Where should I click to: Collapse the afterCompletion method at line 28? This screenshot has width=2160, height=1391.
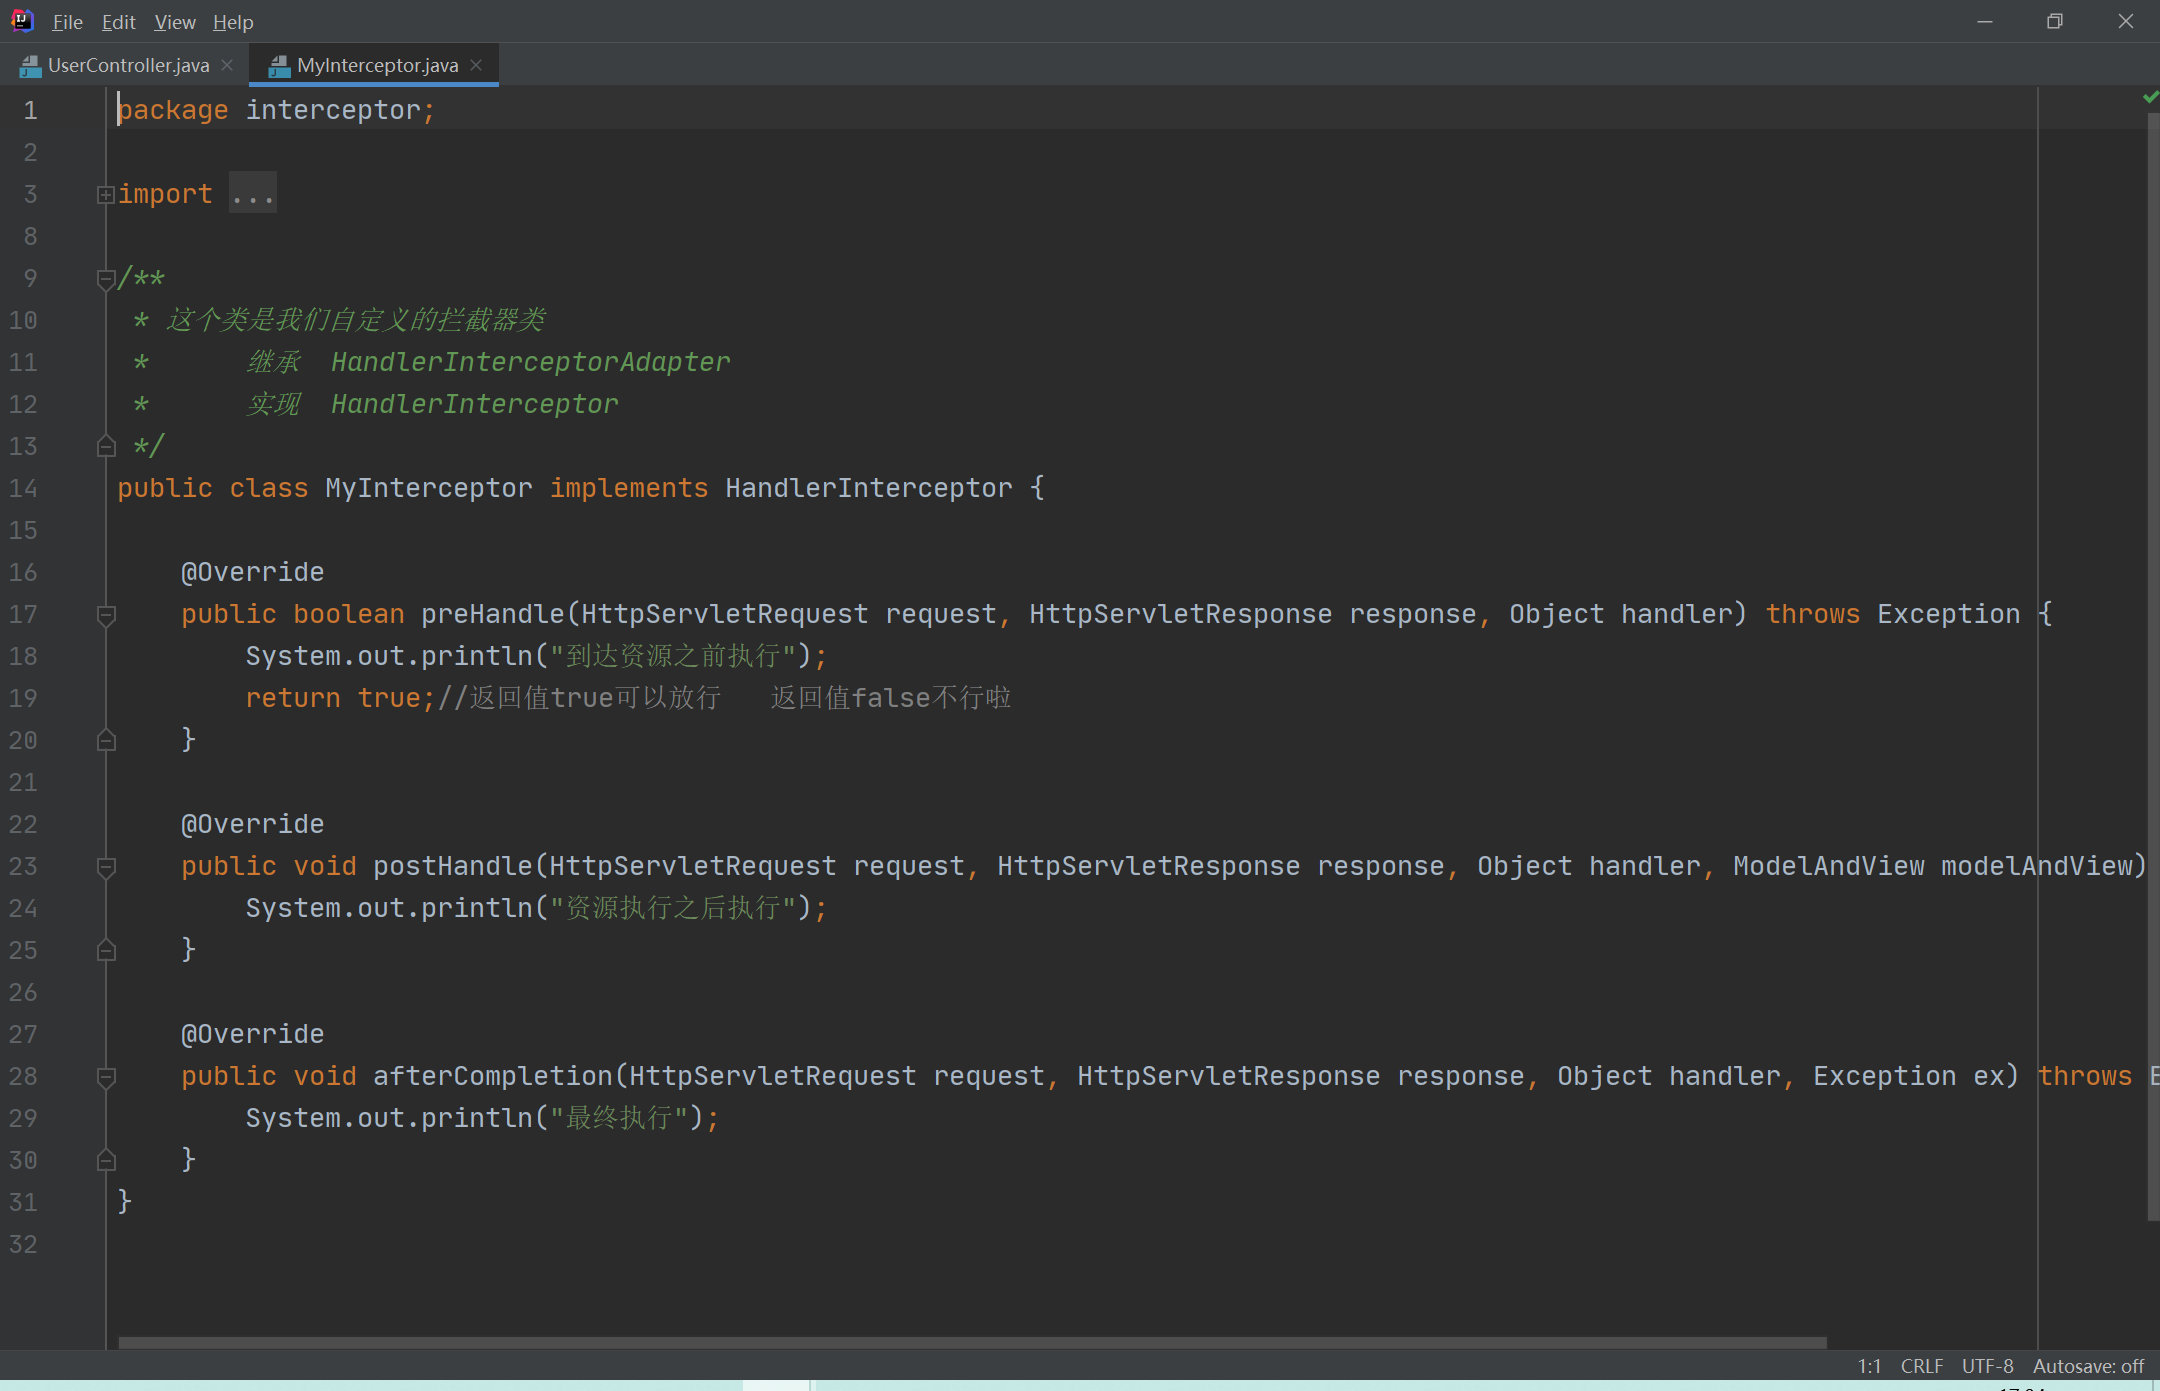click(x=106, y=1077)
